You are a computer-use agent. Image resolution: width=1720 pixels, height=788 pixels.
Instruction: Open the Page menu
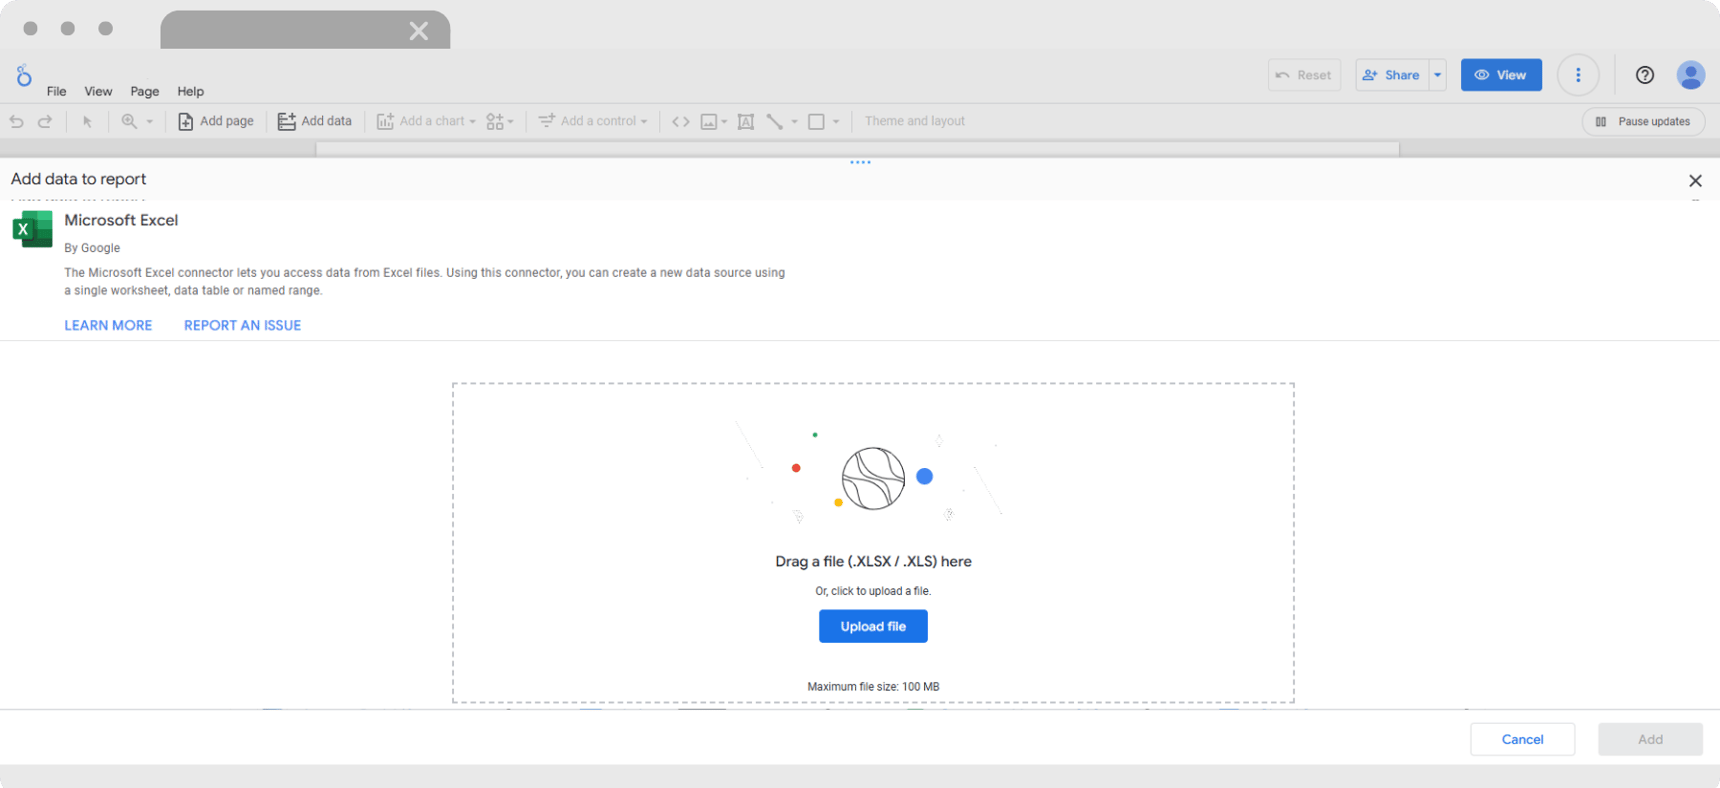[144, 91]
